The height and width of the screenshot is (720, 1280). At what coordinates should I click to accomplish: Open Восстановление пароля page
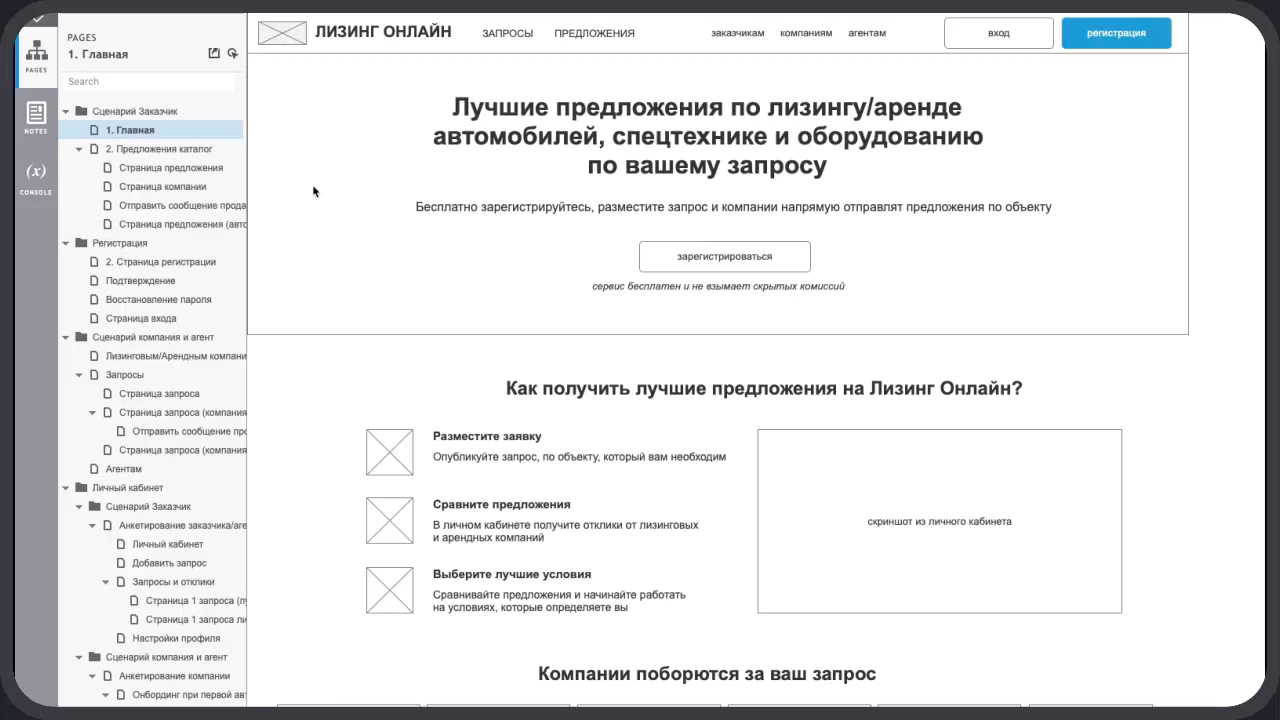pyautogui.click(x=158, y=299)
